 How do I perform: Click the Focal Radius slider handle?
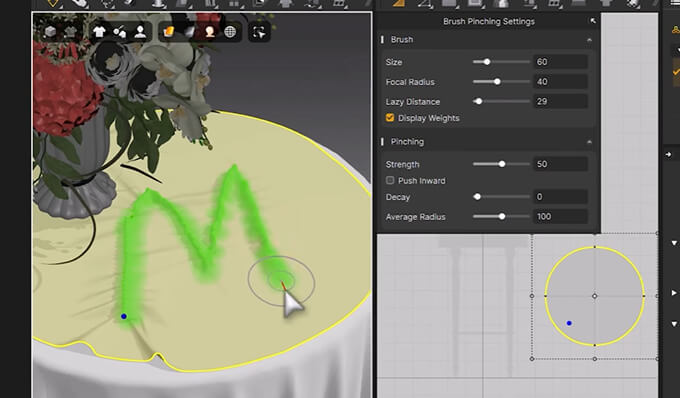coord(497,82)
